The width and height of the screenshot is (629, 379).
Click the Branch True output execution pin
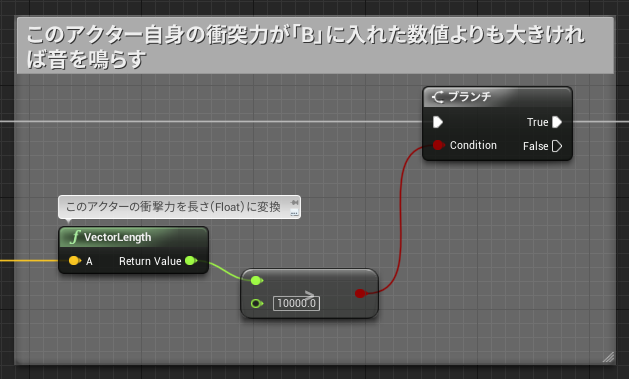coord(557,122)
